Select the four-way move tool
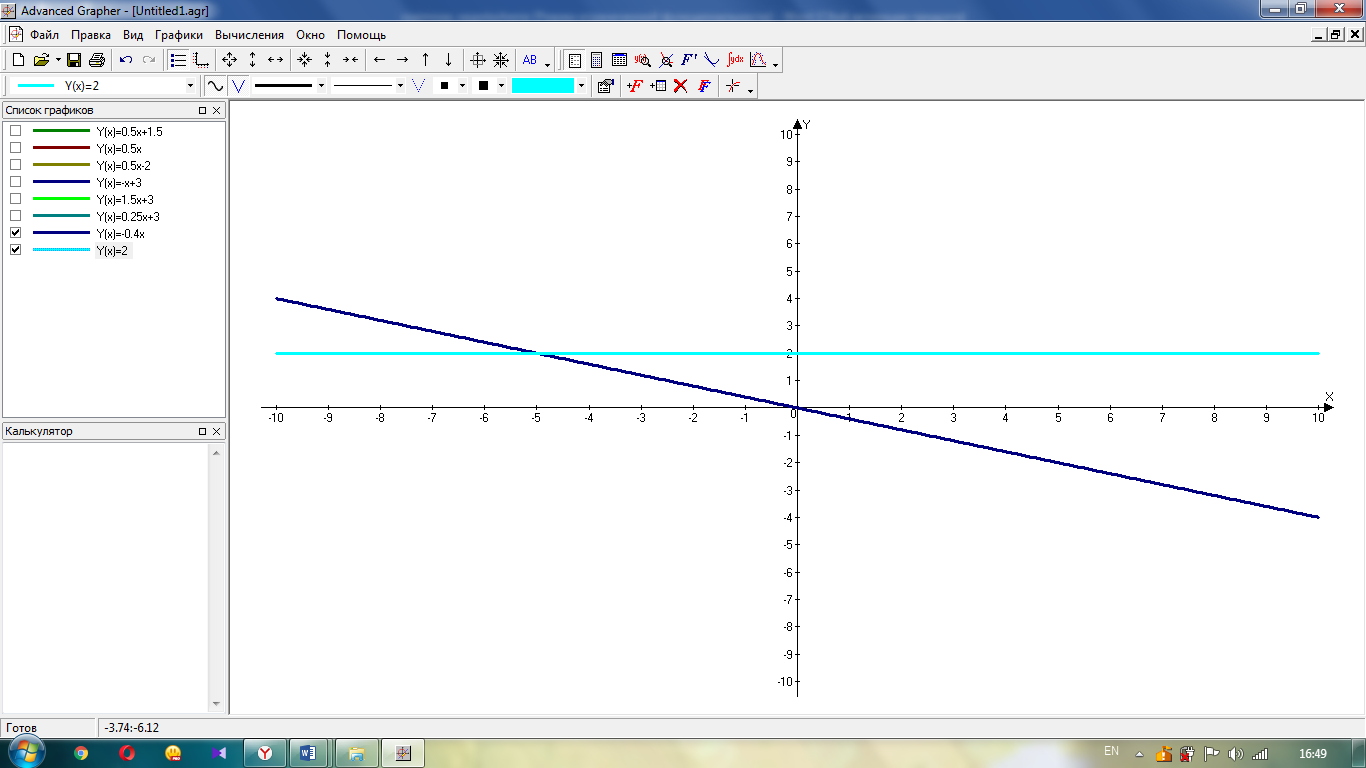Image resolution: width=1366 pixels, height=768 pixels. pyautogui.click(x=229, y=60)
